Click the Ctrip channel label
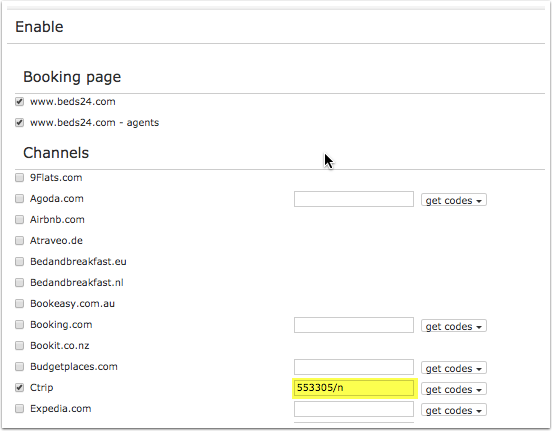 tap(42, 388)
